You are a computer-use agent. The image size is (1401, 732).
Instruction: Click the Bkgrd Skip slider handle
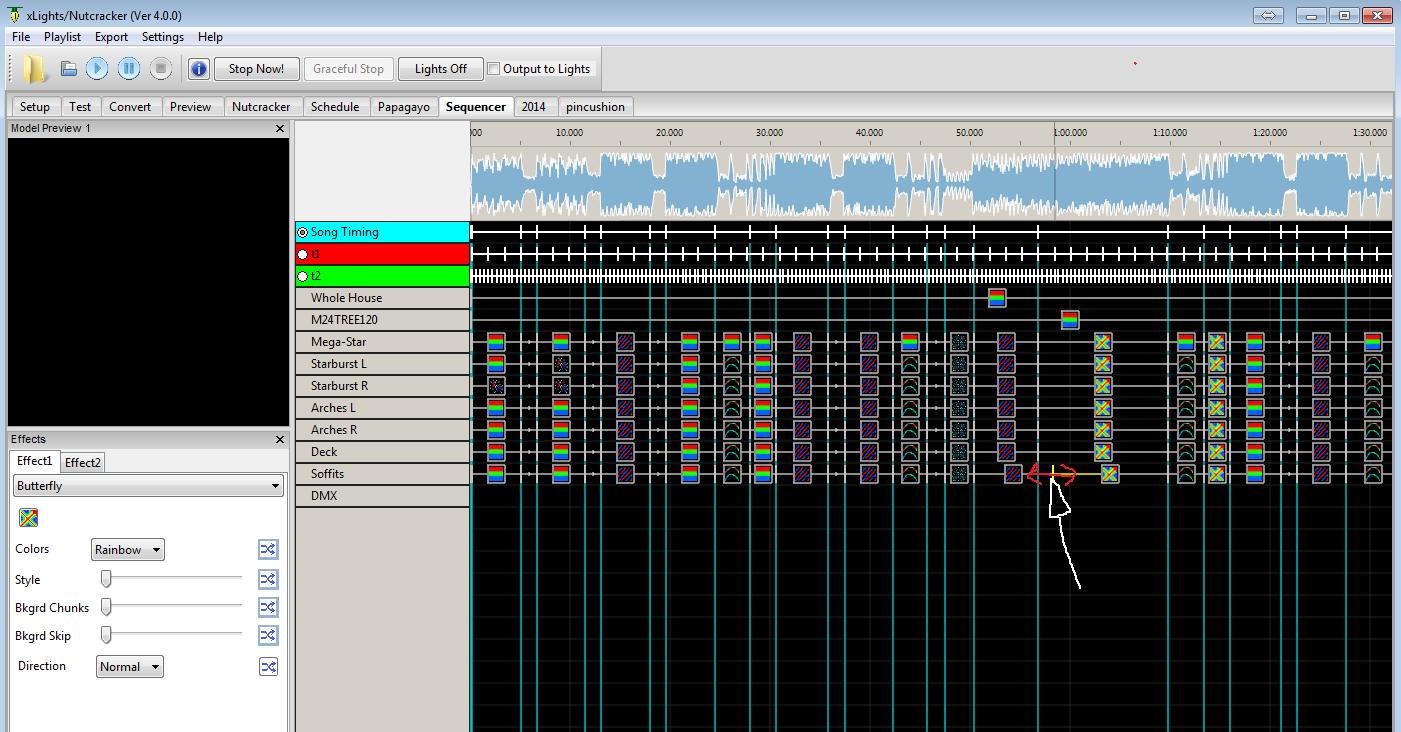tap(106, 635)
